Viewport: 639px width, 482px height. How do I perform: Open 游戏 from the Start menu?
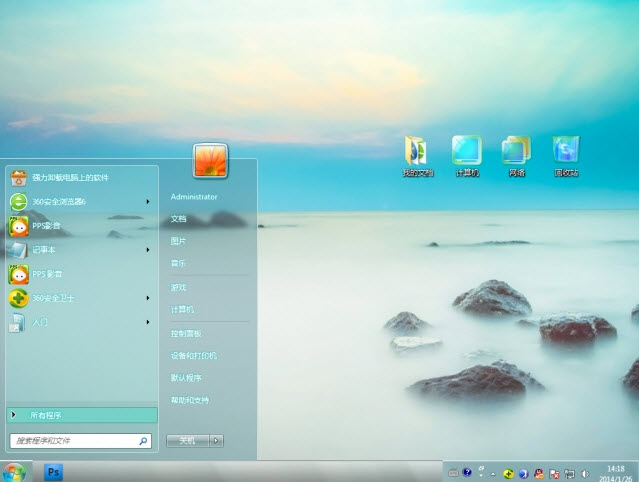[x=178, y=288]
